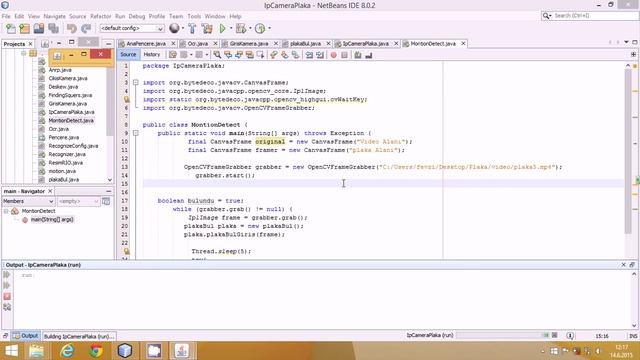Screen dimensions: 640x360
Task: Open the File menu
Action: pos(6,16)
